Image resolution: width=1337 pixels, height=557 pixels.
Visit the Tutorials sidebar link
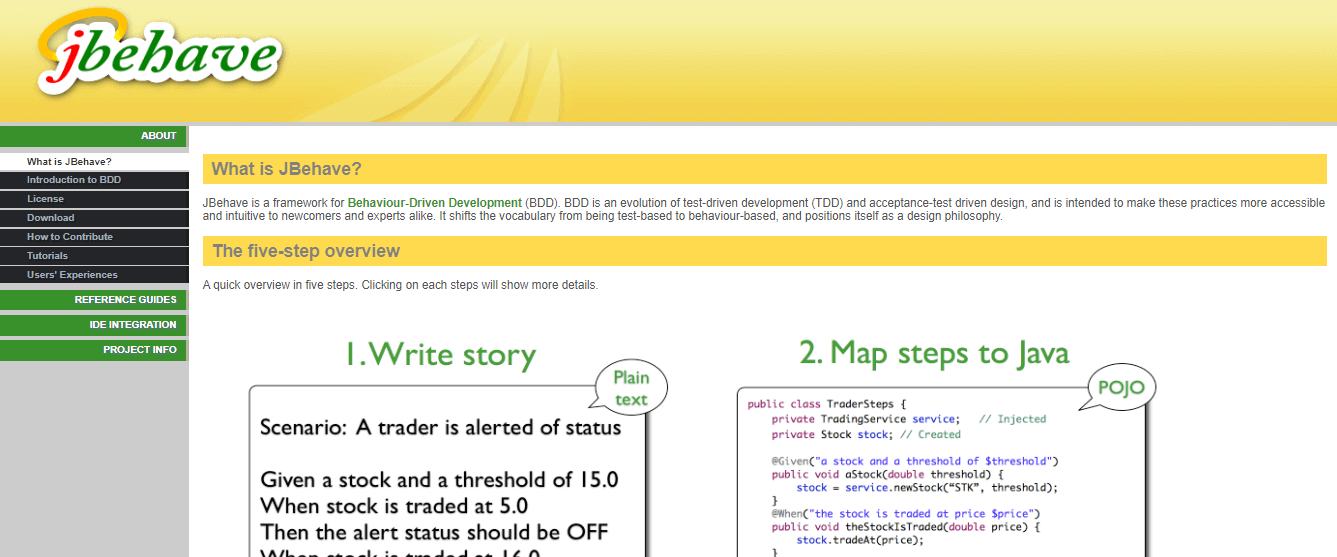point(47,256)
